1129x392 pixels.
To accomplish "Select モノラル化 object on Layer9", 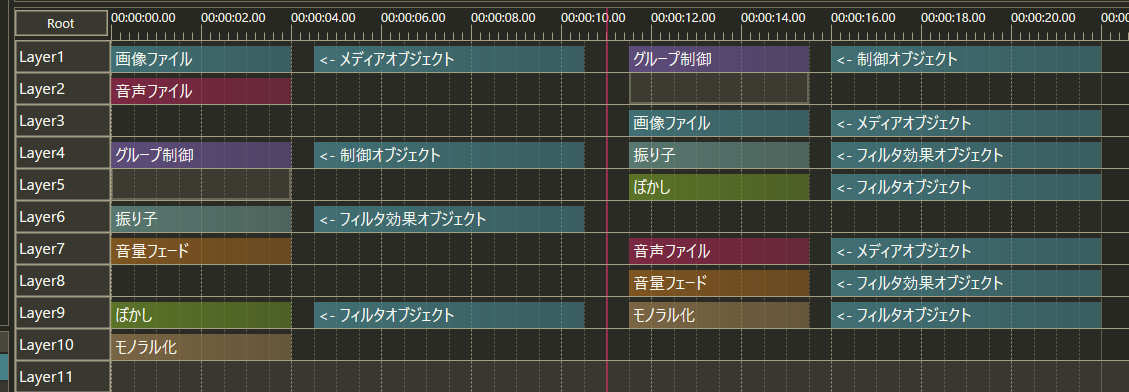I will tap(719, 315).
